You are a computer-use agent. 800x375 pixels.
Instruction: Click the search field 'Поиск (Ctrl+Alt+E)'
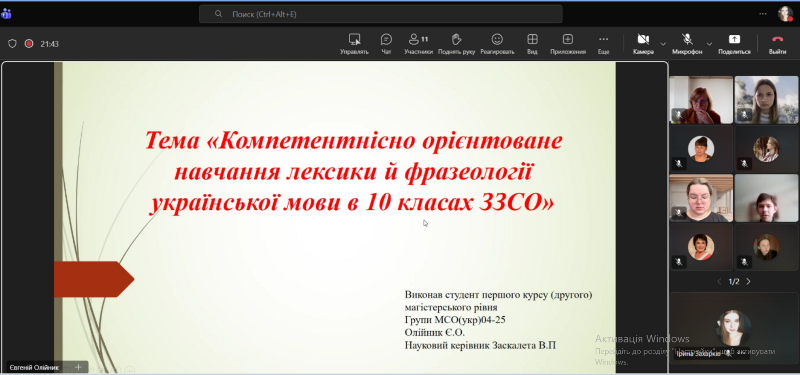point(381,14)
